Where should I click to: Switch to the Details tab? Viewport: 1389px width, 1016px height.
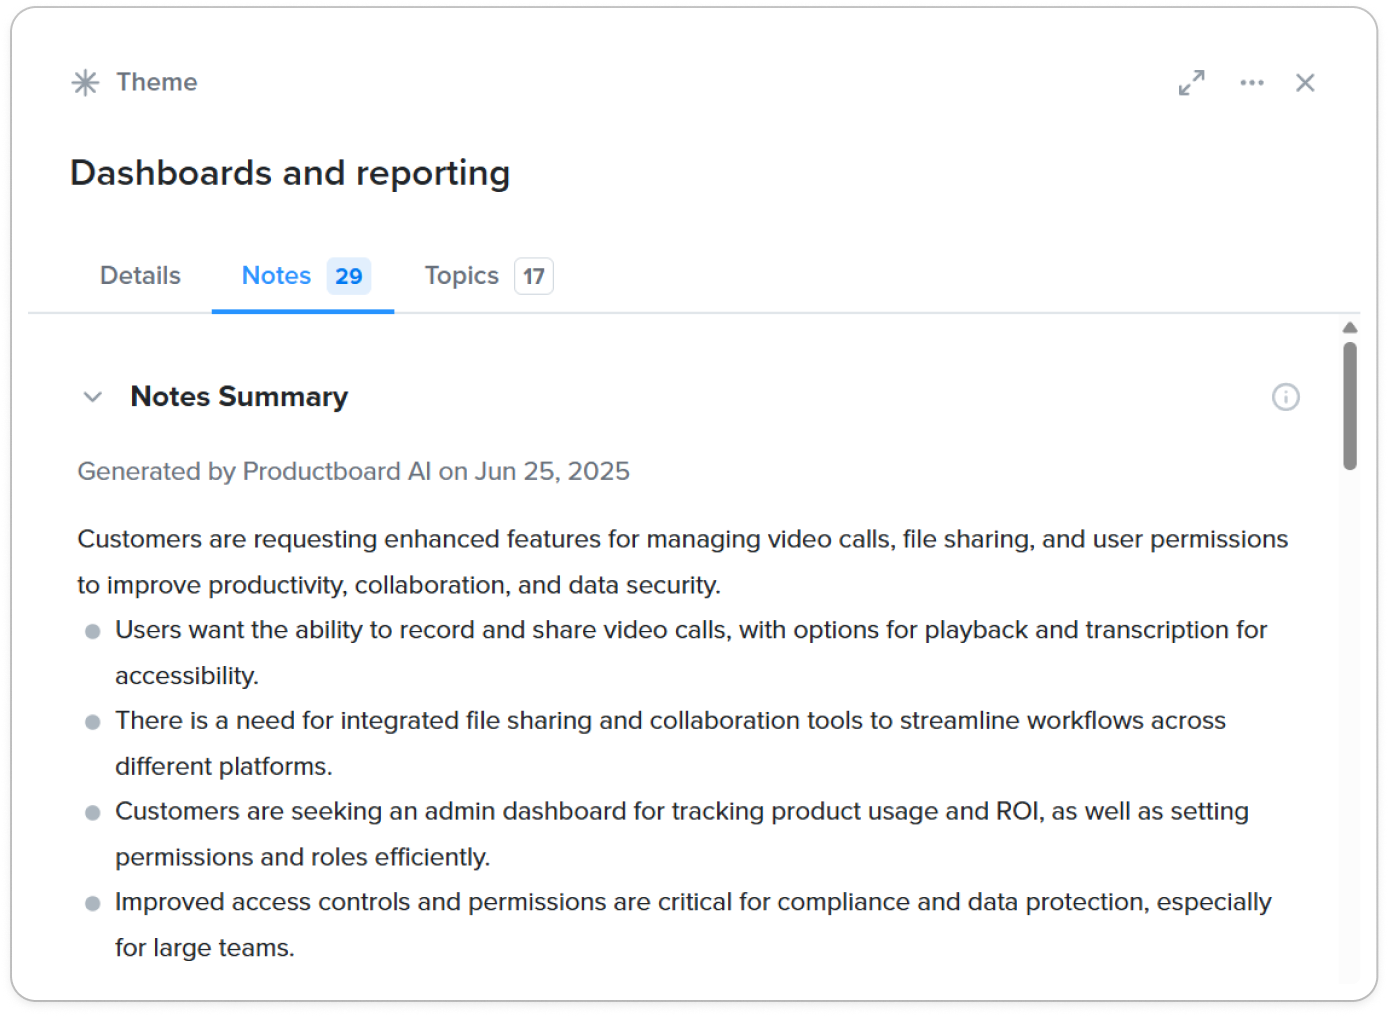(x=140, y=276)
